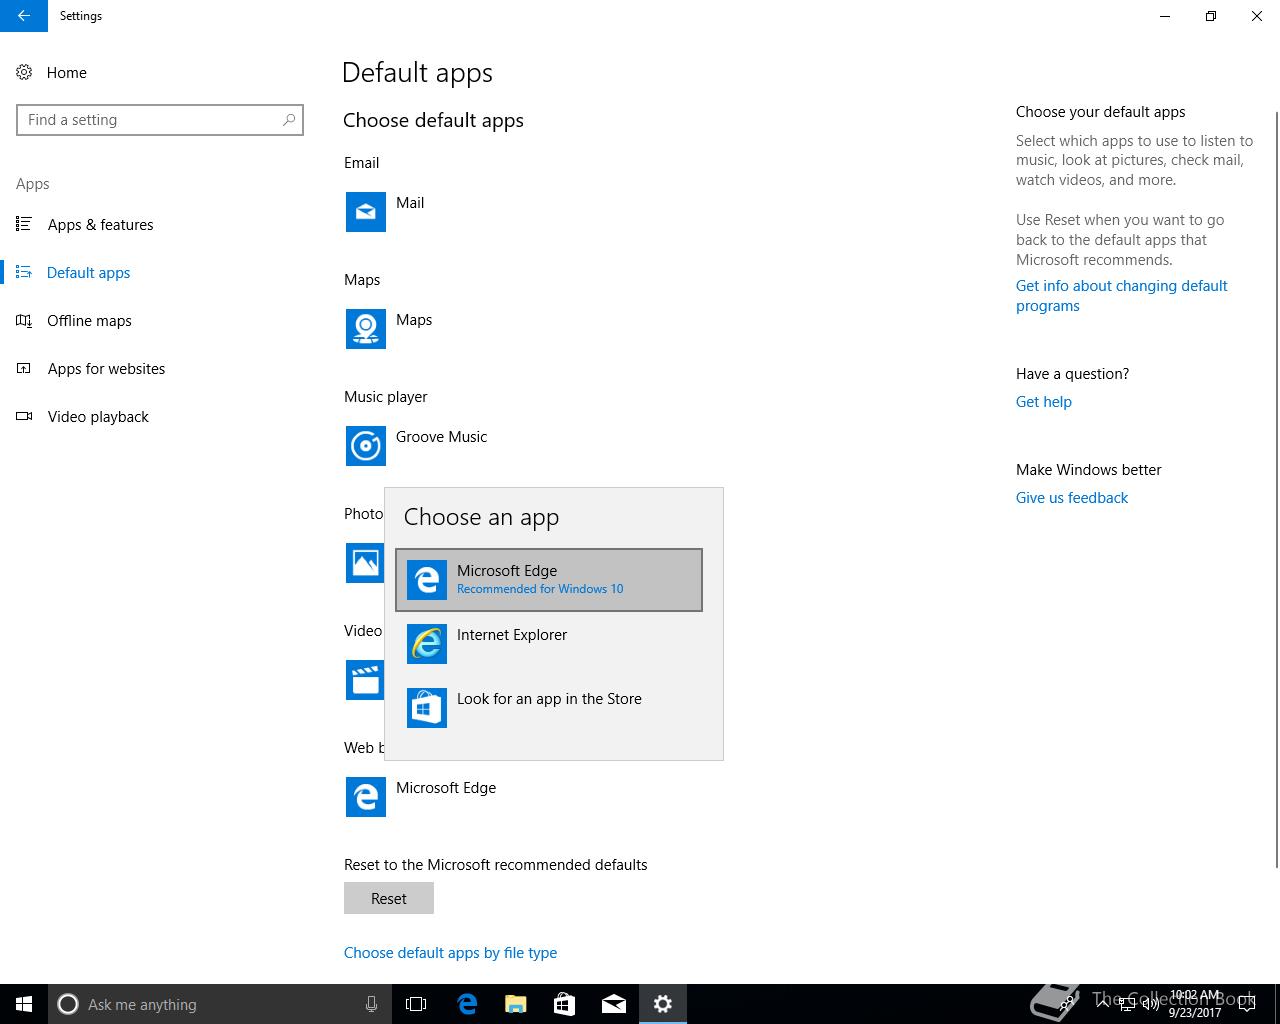Open Choose default apps by file type
1280x1024 pixels.
tap(450, 953)
